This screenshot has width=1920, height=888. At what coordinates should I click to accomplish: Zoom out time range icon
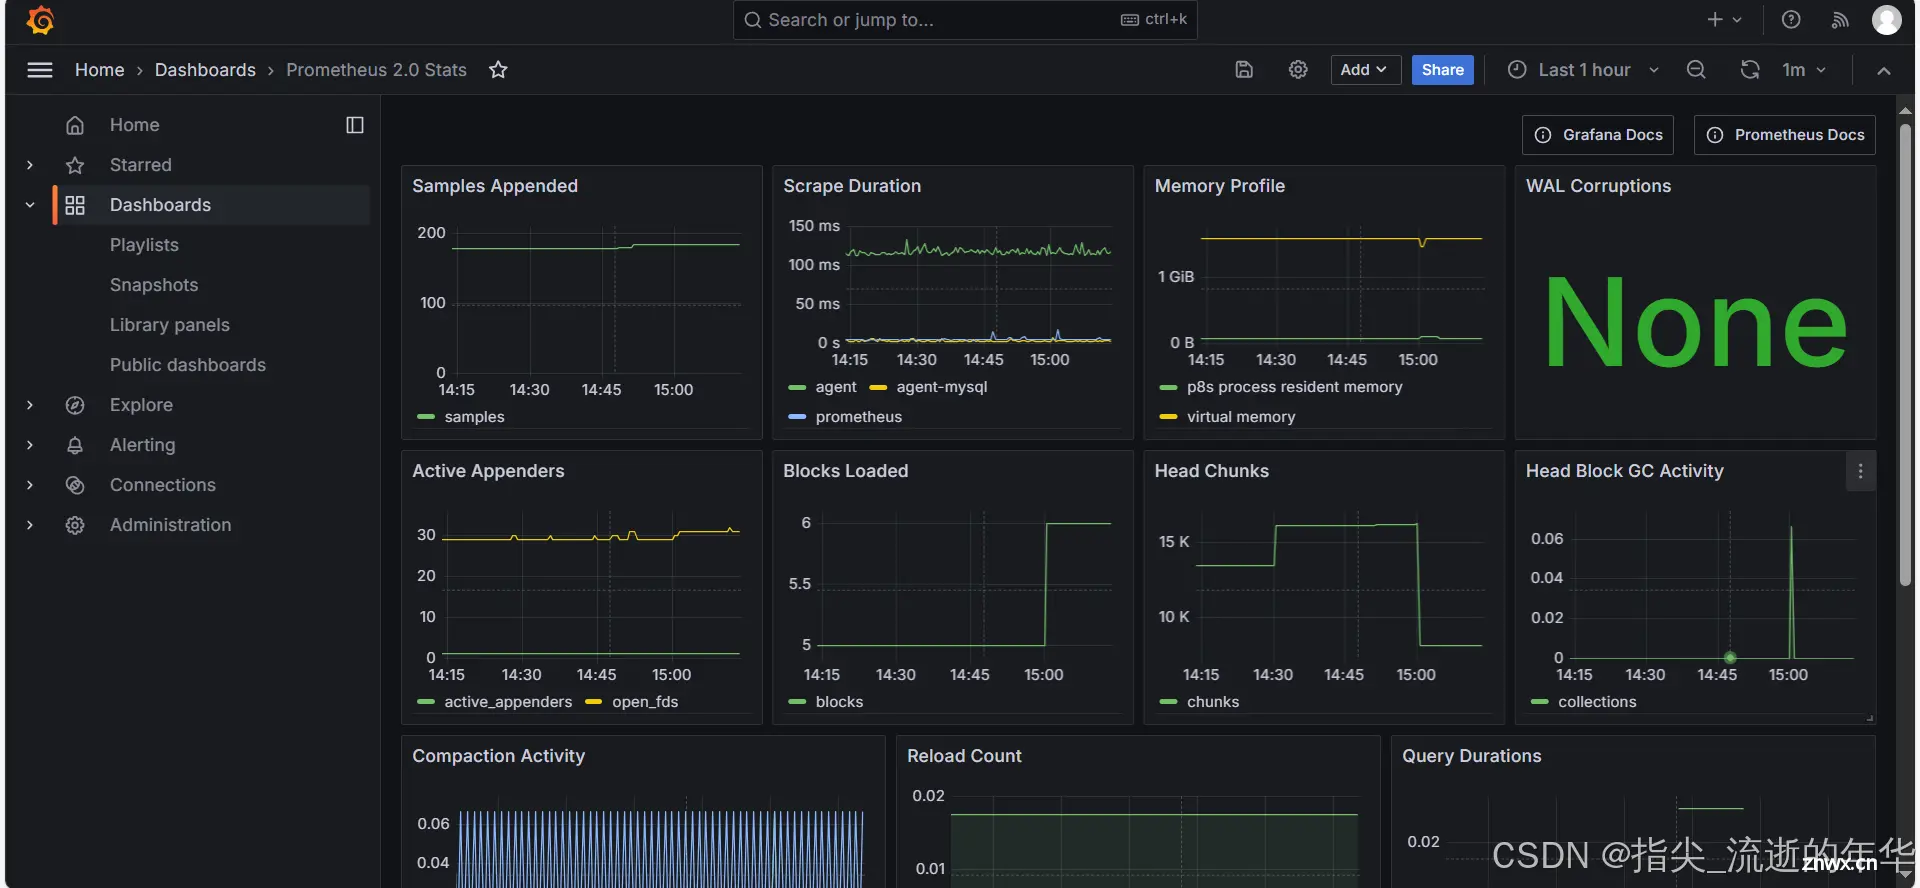click(x=1696, y=70)
